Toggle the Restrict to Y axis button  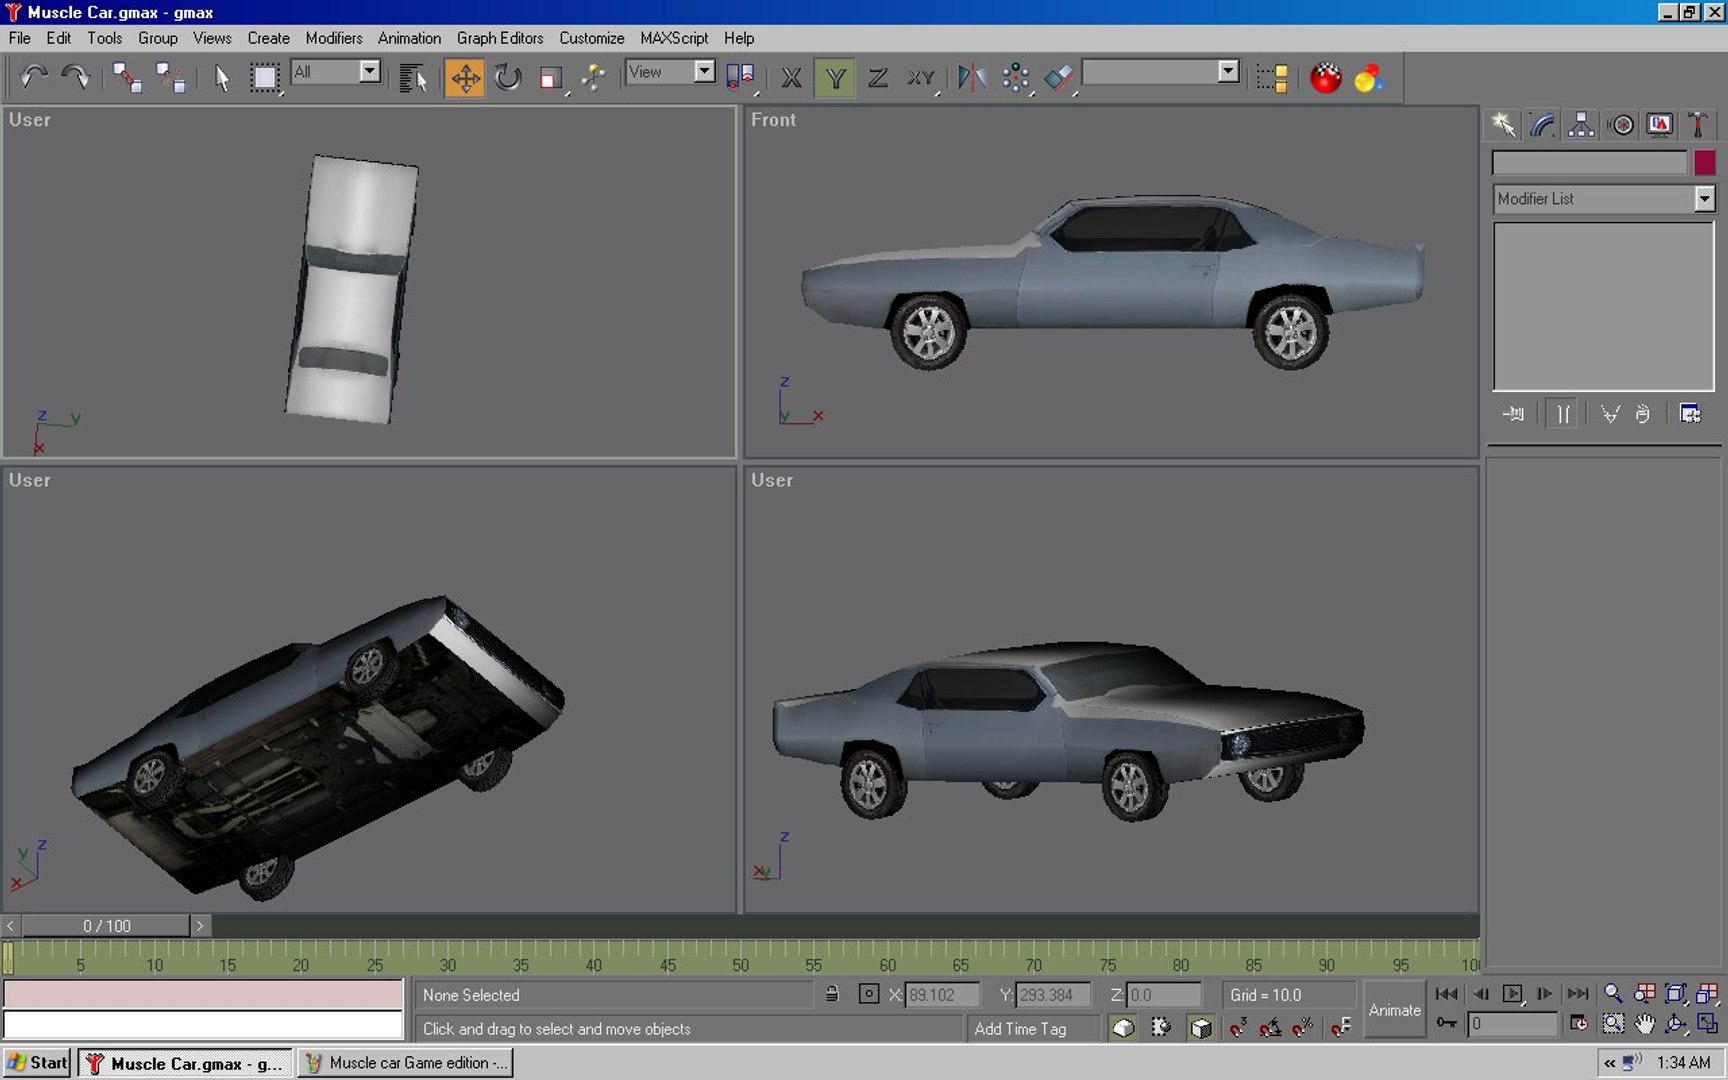(x=835, y=77)
